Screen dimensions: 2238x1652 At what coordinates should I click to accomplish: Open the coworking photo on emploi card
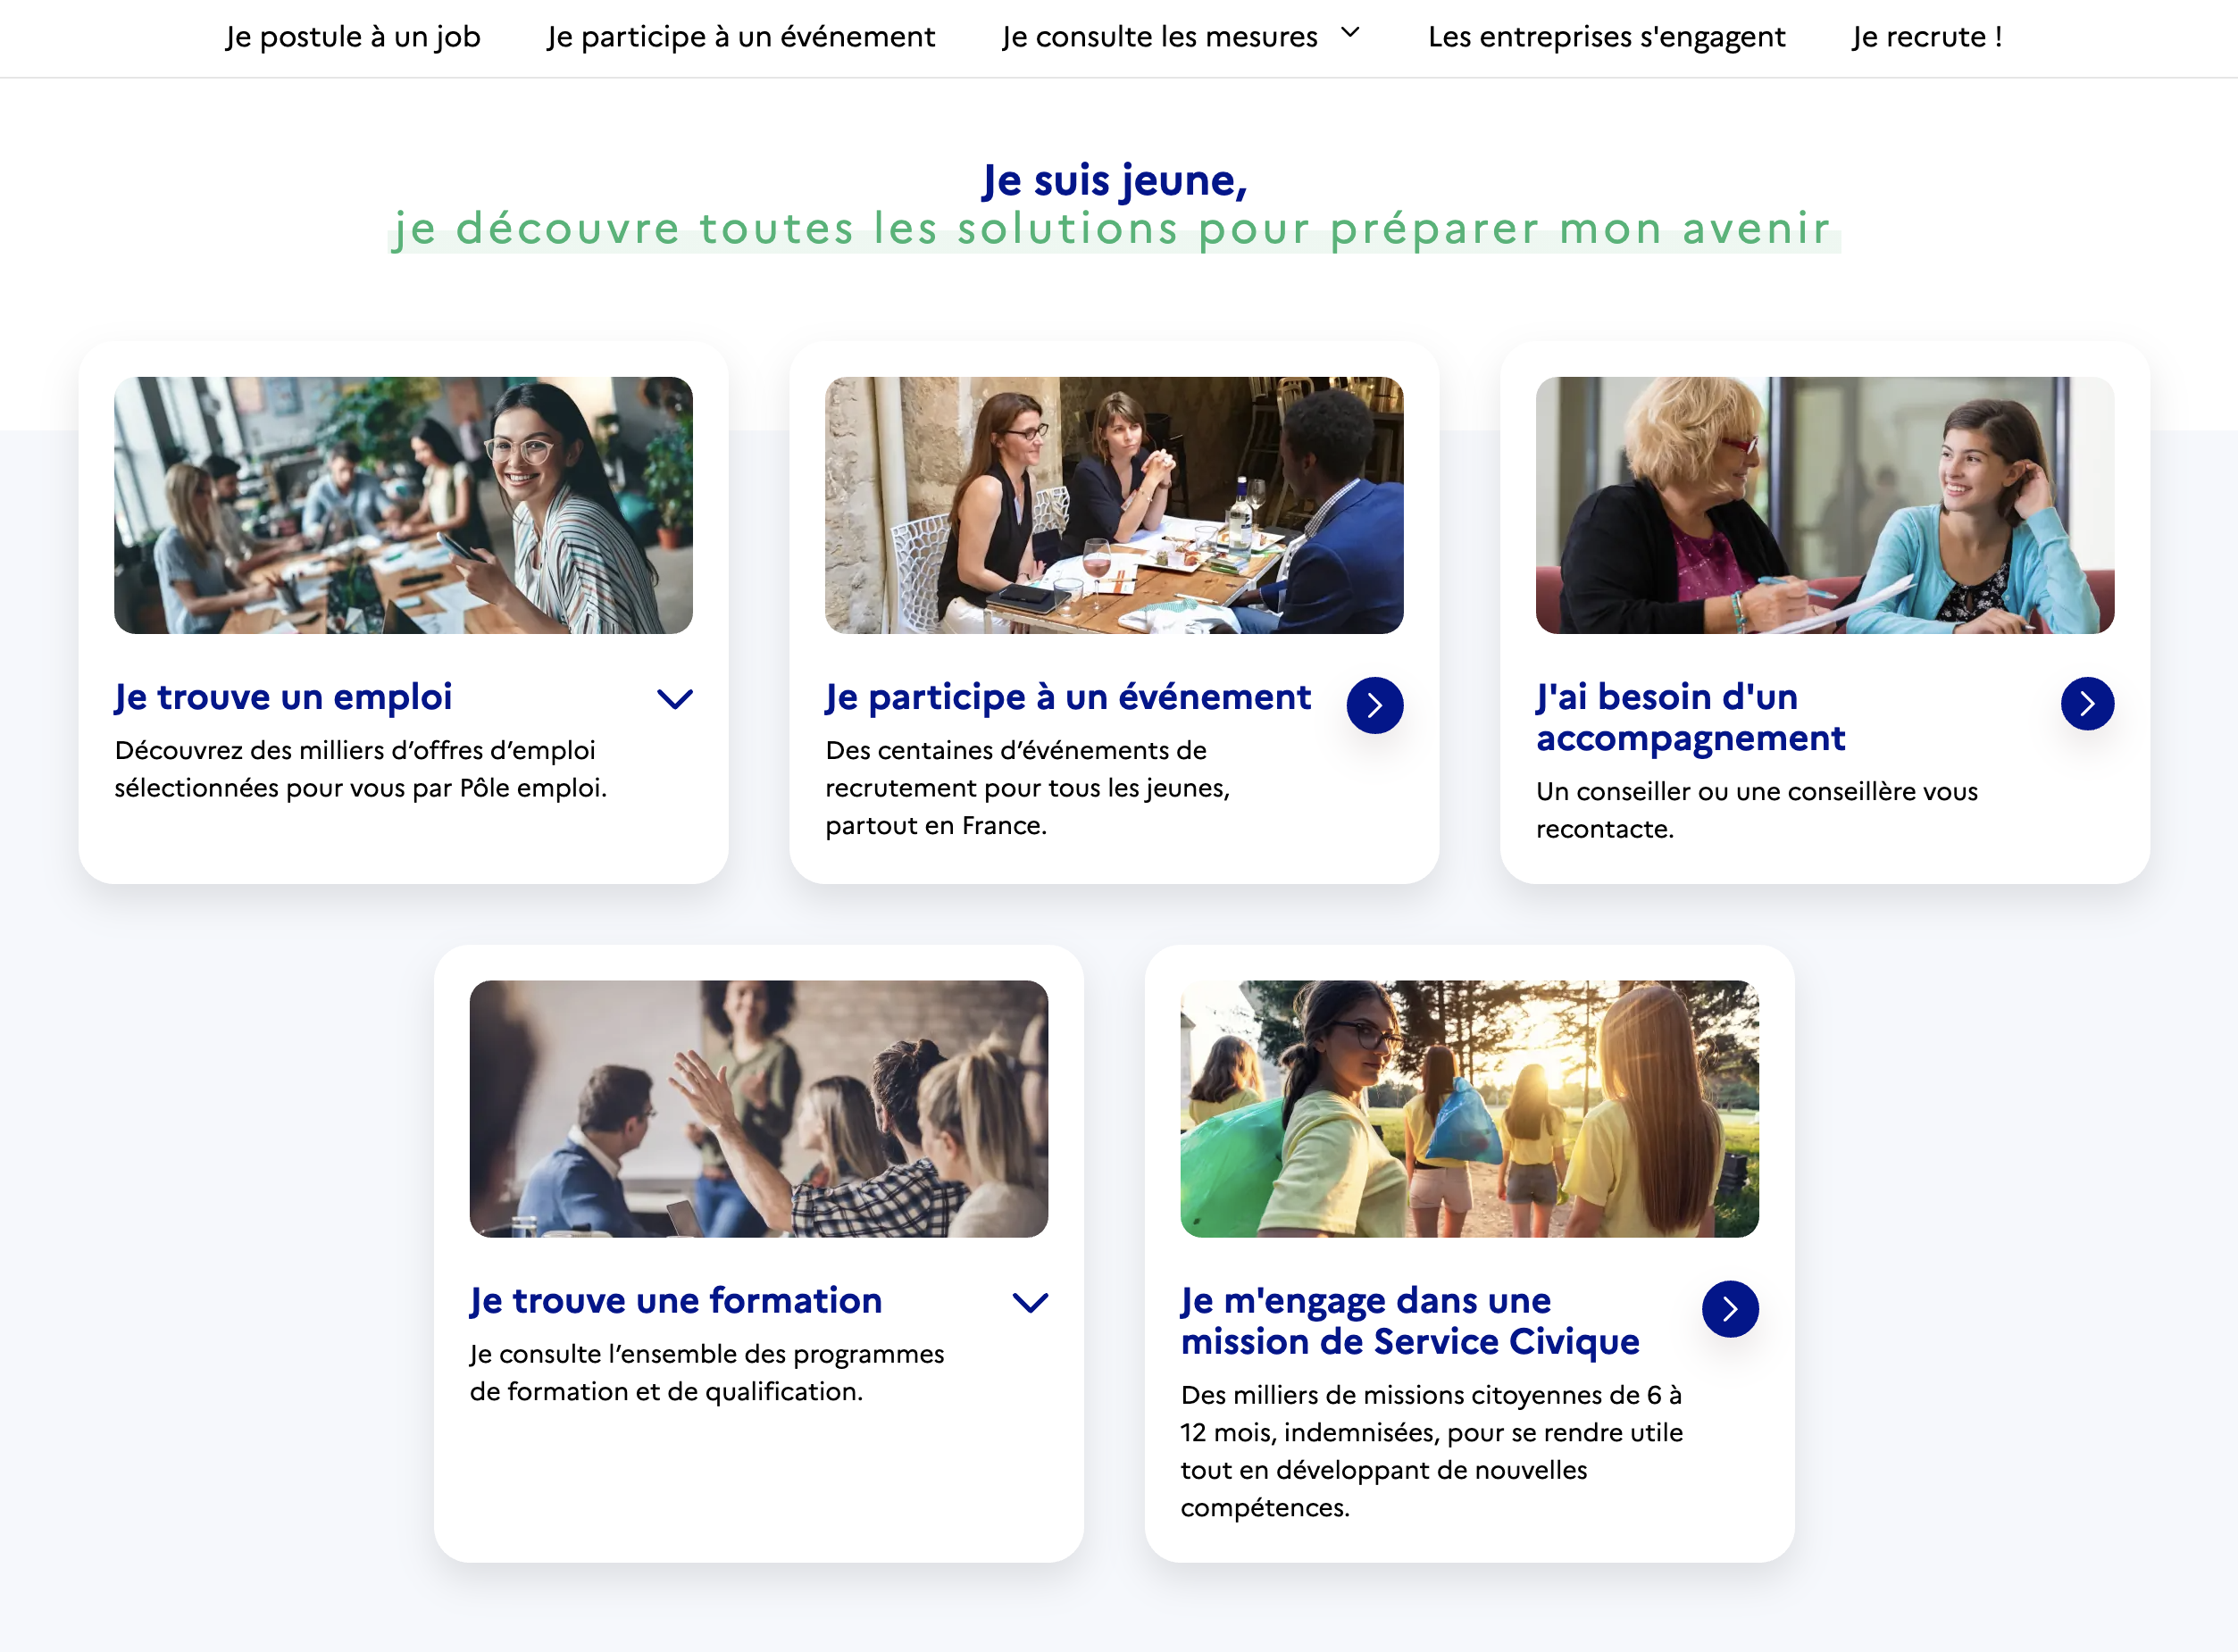pyautogui.click(x=403, y=505)
